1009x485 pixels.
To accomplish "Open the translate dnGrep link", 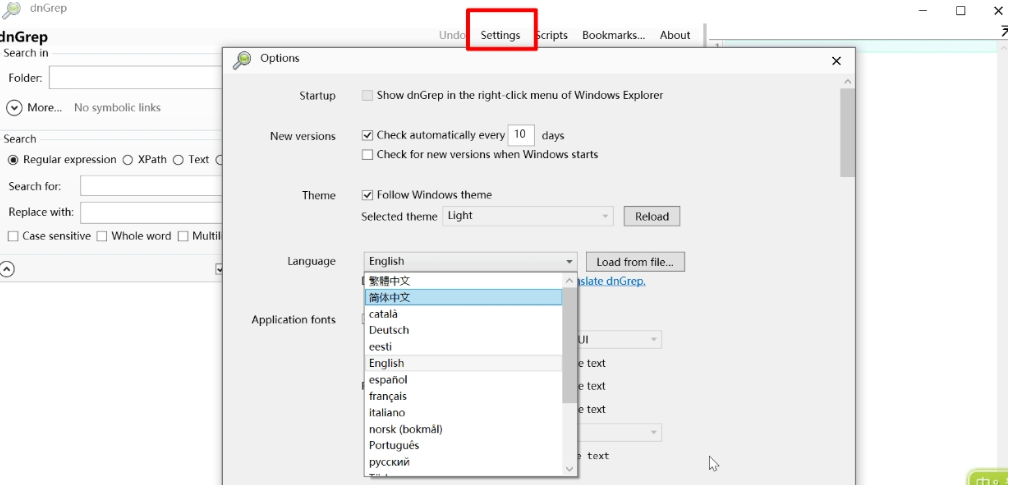I will click(612, 281).
